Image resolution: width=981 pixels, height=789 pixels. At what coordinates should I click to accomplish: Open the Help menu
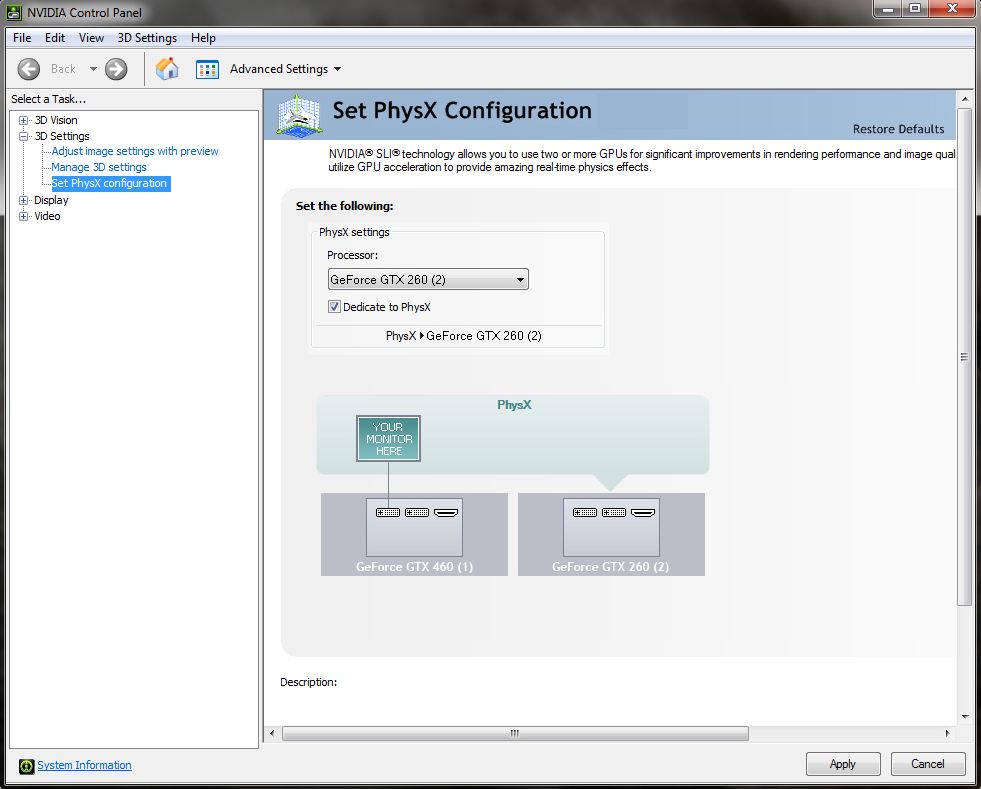pos(203,38)
